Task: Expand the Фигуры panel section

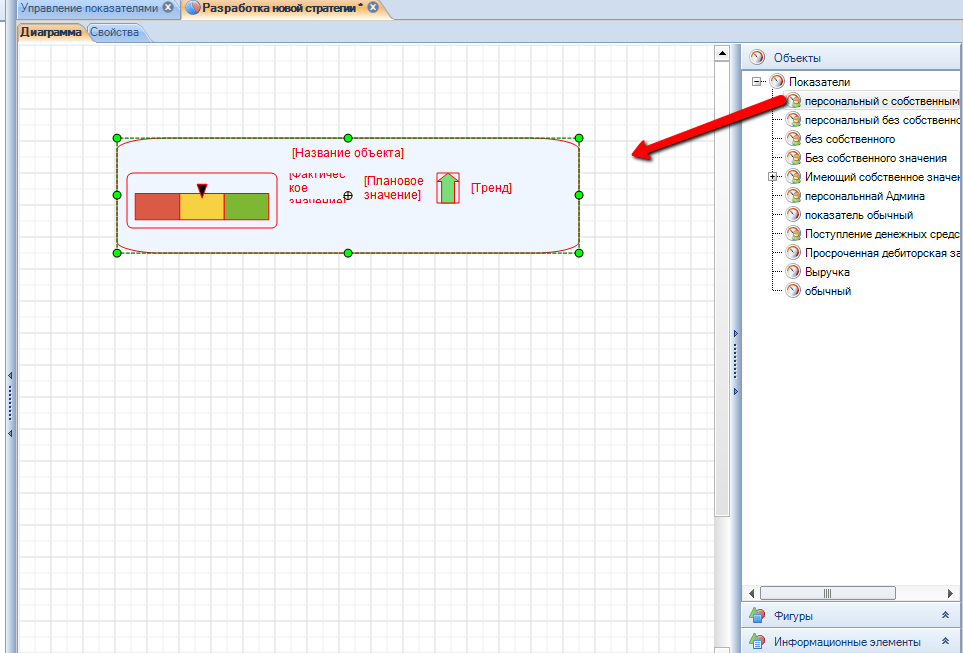Action: click(945, 616)
